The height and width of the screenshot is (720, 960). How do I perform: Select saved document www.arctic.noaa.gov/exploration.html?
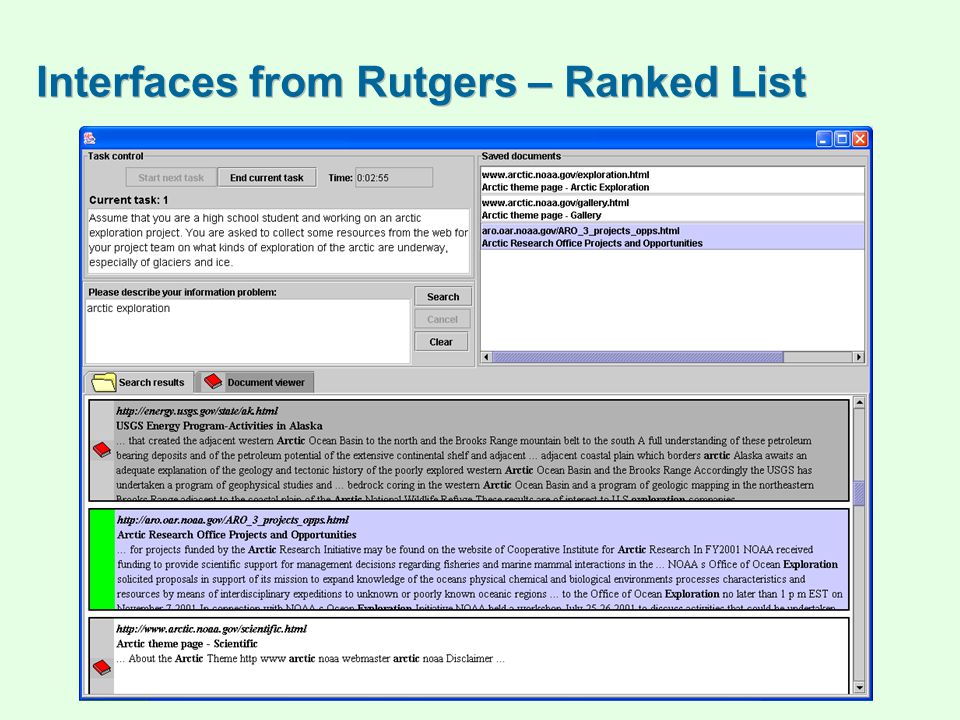click(672, 181)
